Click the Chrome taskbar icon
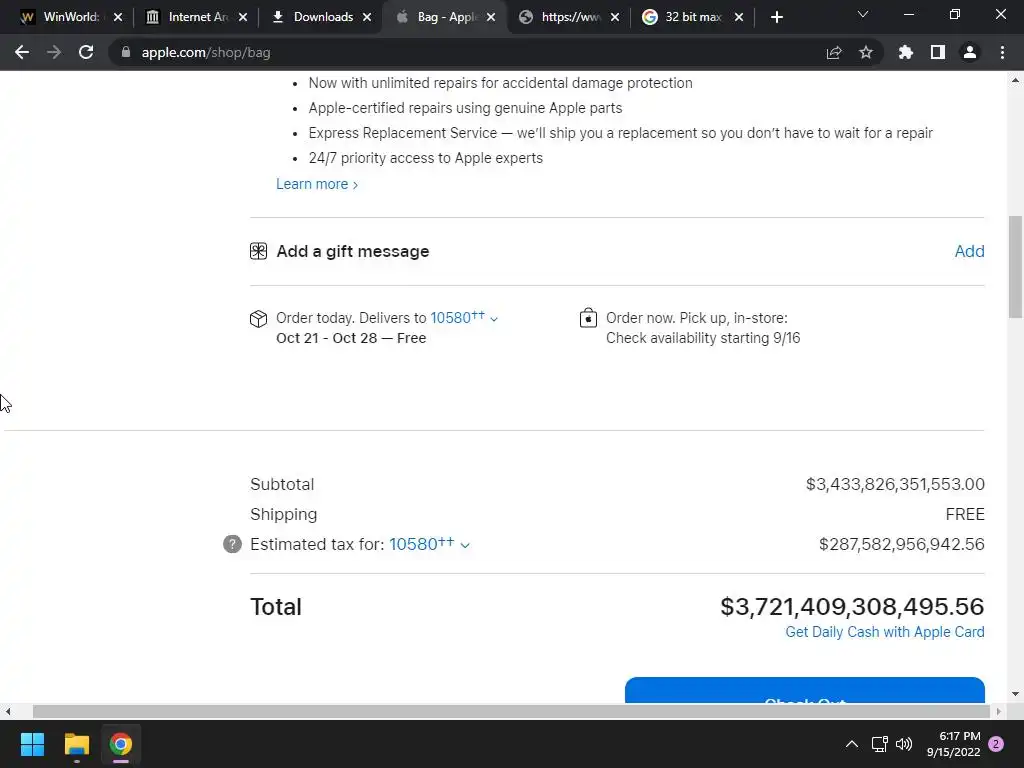Image resolution: width=1024 pixels, height=768 pixels. 121,744
